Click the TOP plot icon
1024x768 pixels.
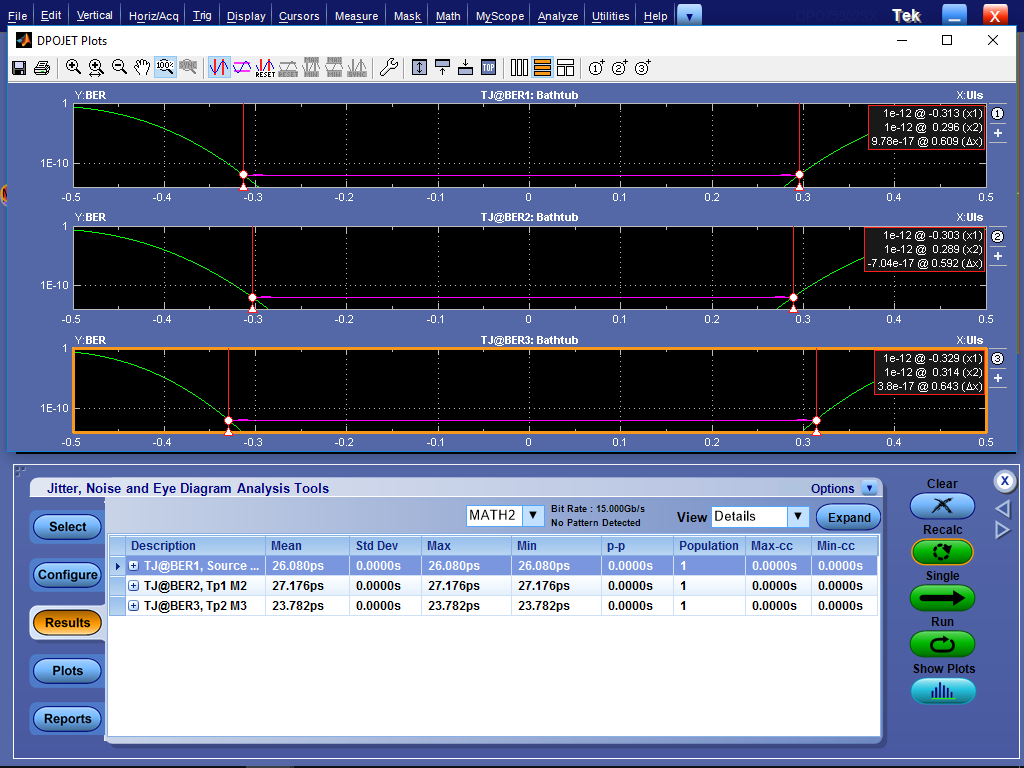[488, 67]
